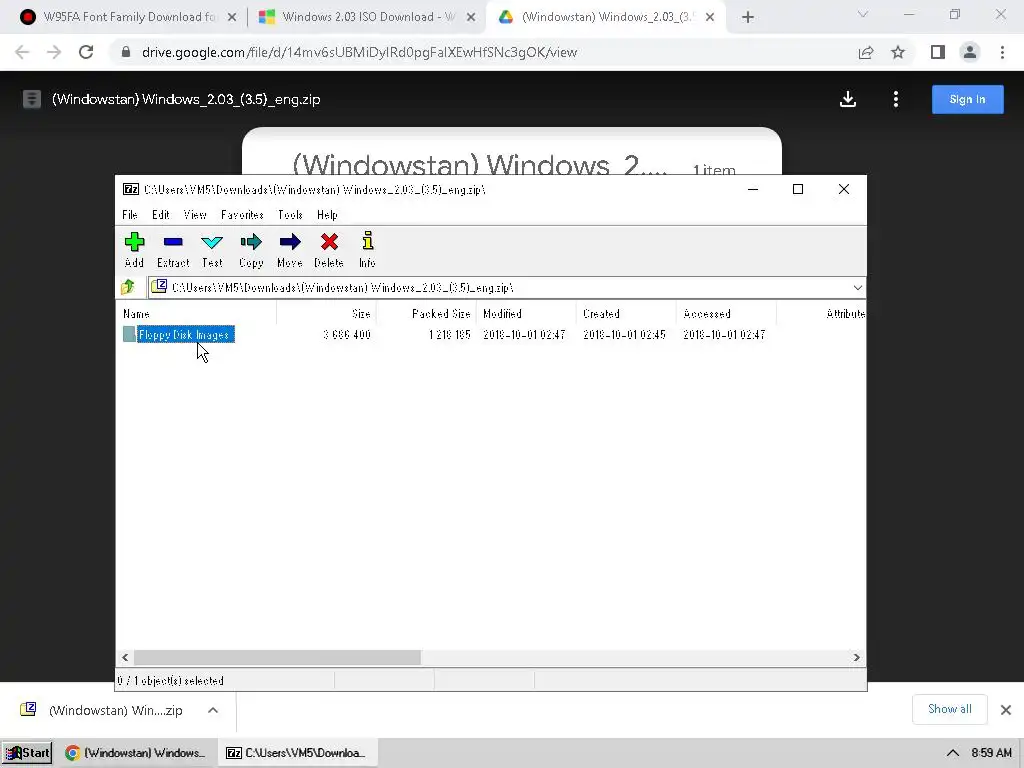Image resolution: width=1024 pixels, height=768 pixels.
Task: Sort by Accessed column header
Action: (726, 313)
